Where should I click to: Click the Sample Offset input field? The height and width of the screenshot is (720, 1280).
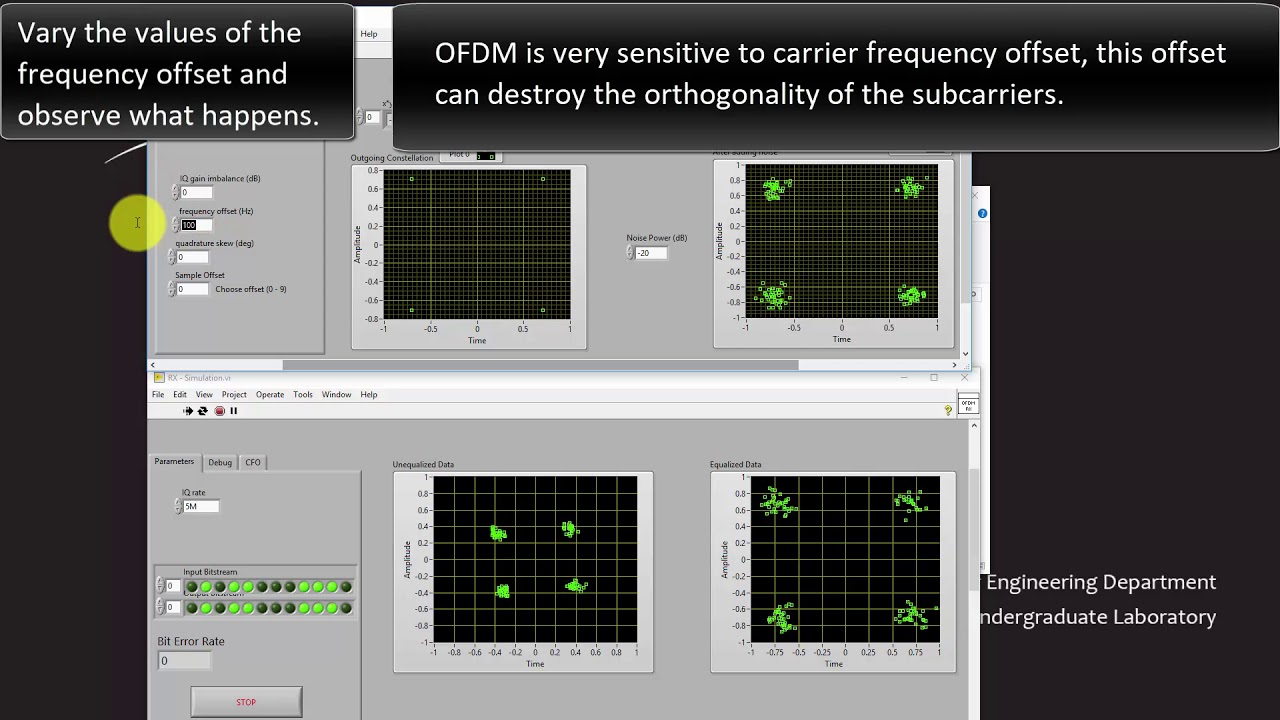coord(192,289)
